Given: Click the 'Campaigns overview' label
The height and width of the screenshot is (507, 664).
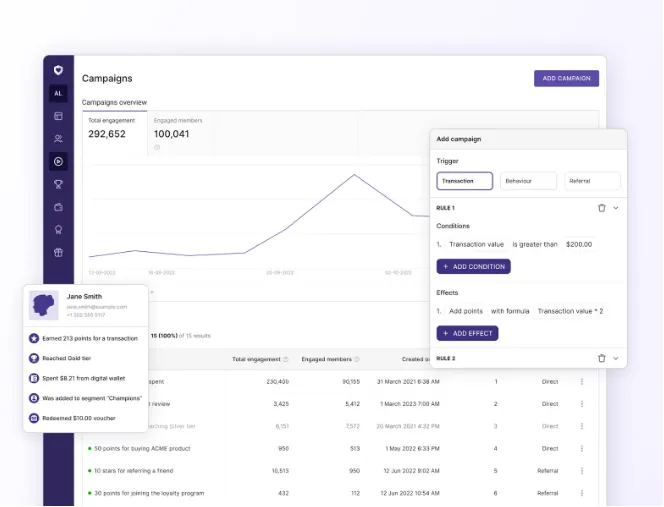Looking at the screenshot, I should tap(114, 103).
